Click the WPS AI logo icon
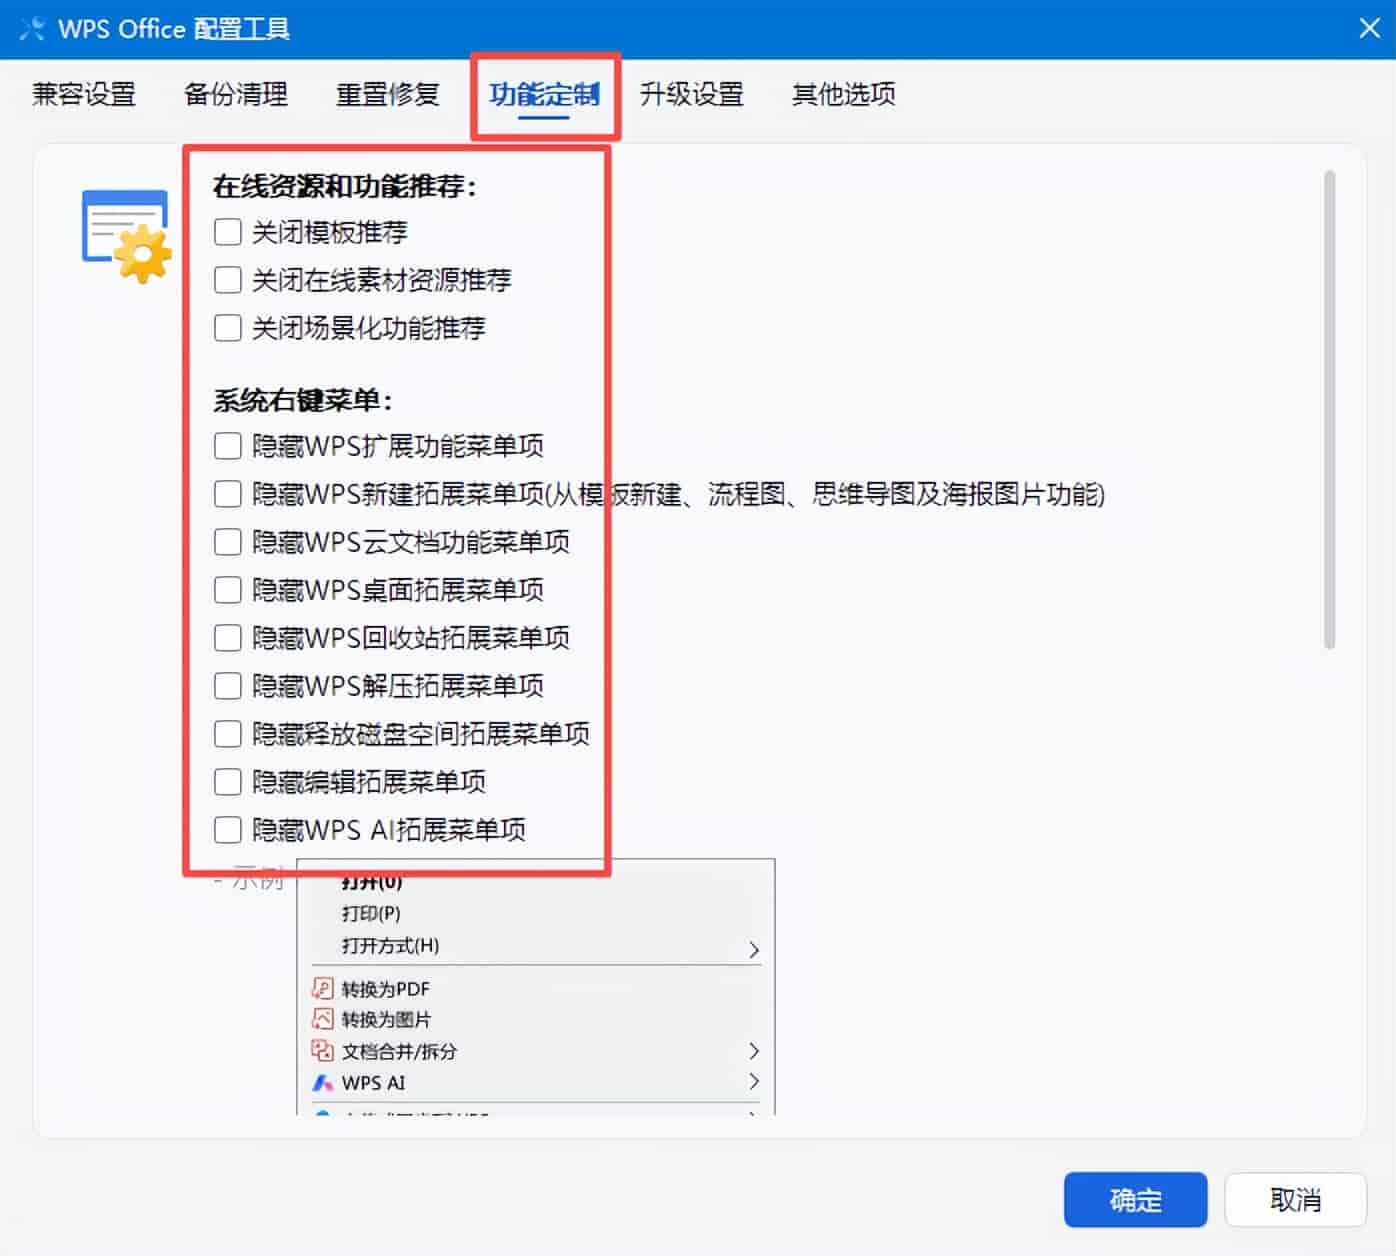1396x1256 pixels. pyautogui.click(x=322, y=1082)
